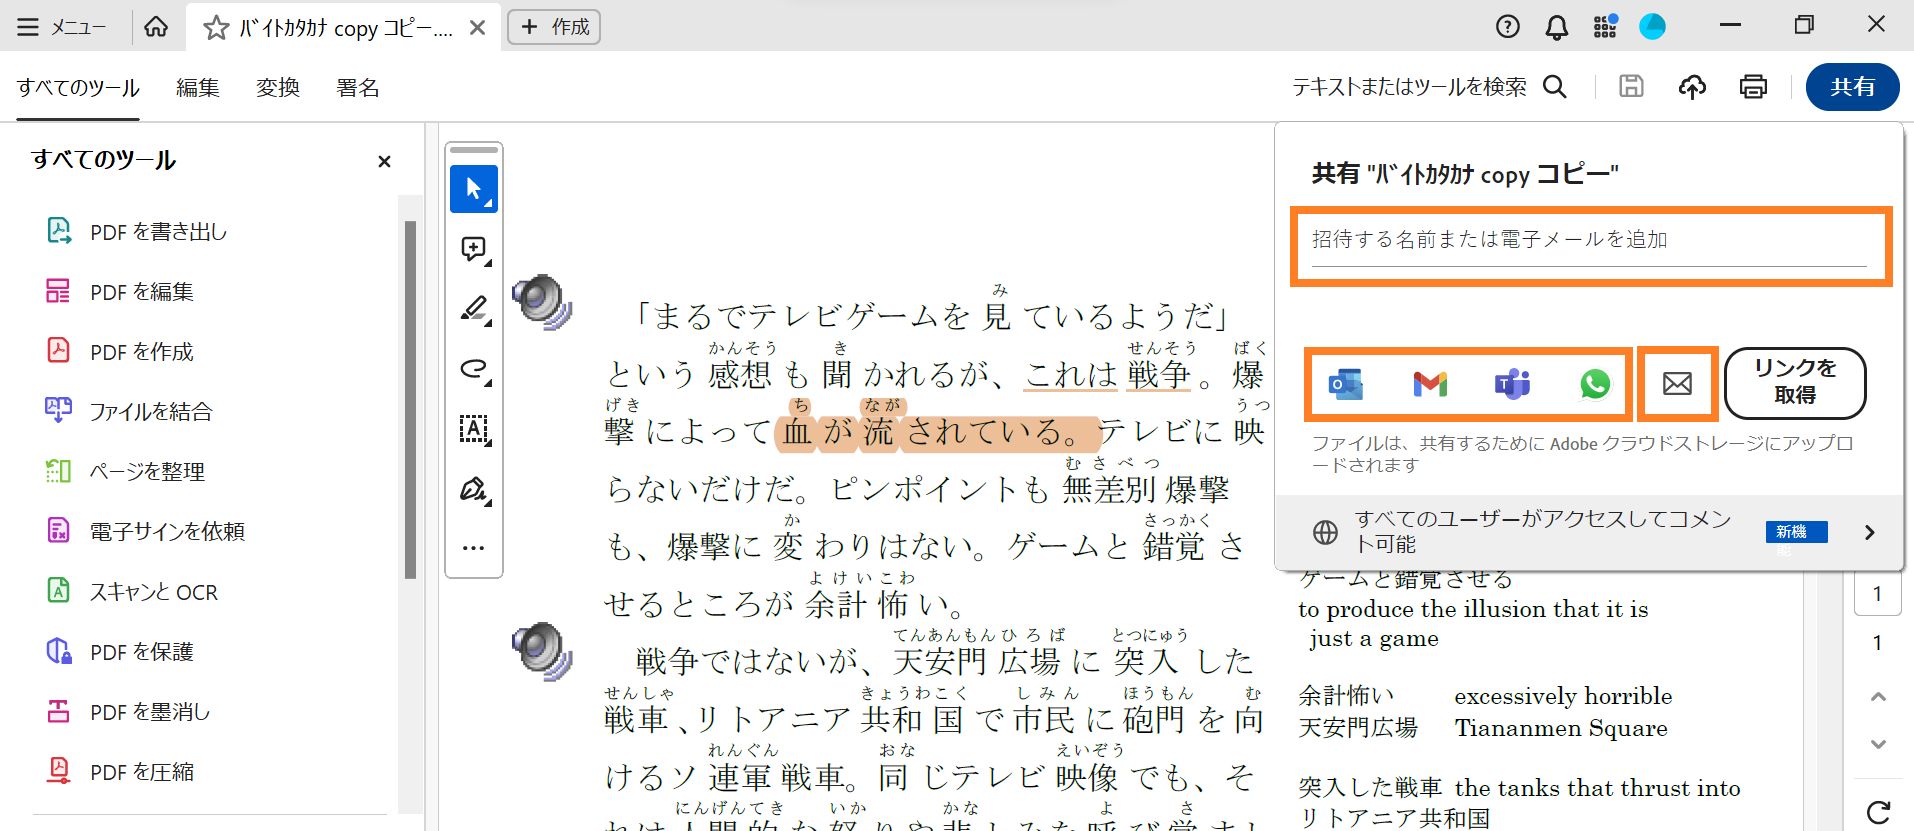Open PDF を圧縮 tool

point(120,772)
